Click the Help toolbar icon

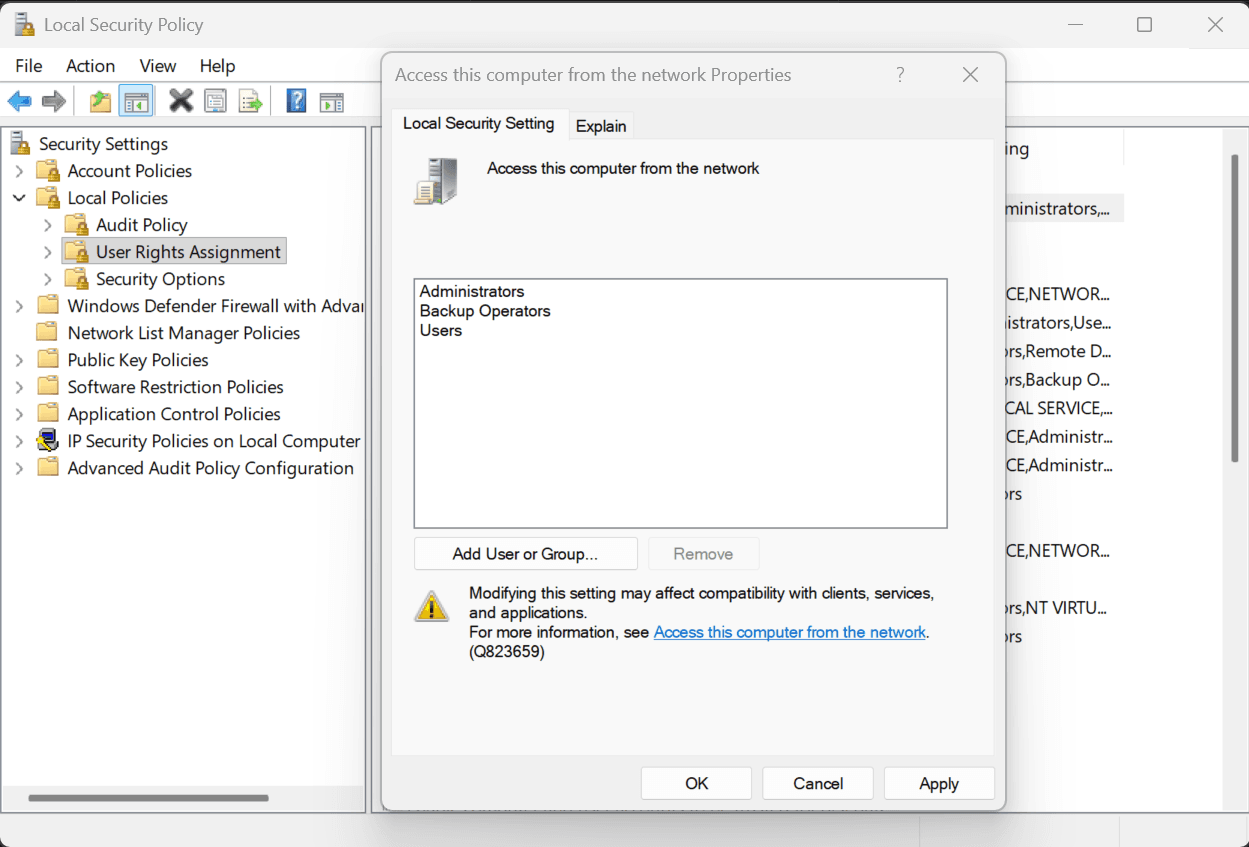(x=296, y=100)
